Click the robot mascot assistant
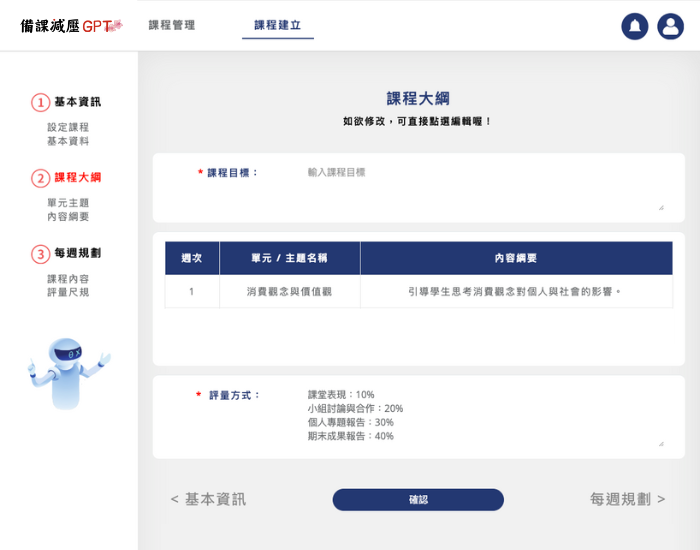 tap(68, 372)
